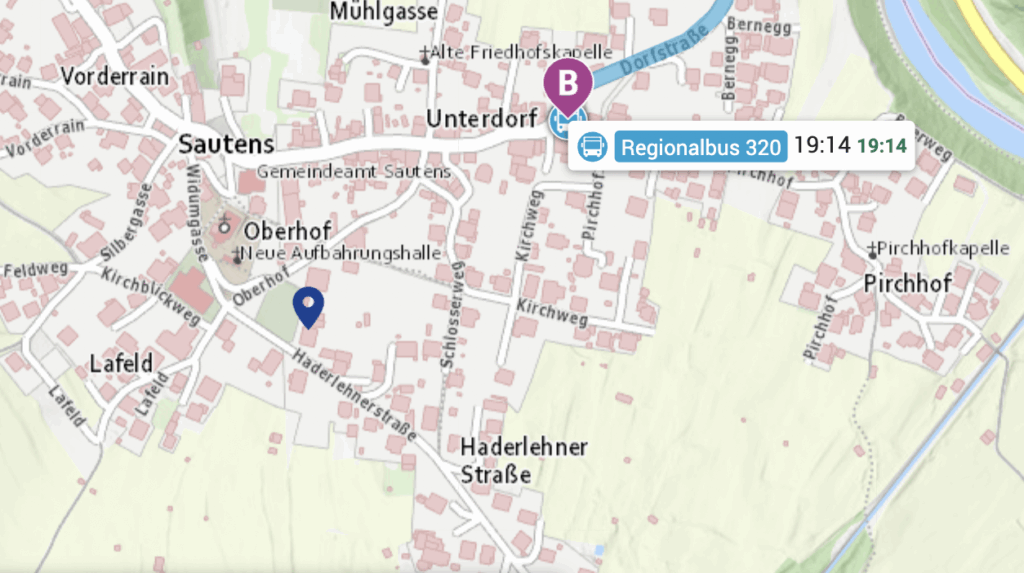Click the Vorderrain map label
1024x573 pixels.
point(115,76)
